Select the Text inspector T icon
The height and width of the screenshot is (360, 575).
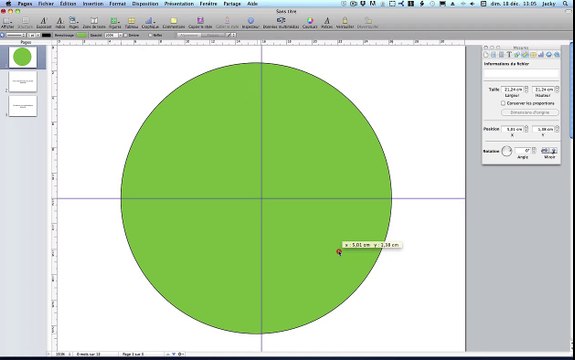(x=509, y=55)
